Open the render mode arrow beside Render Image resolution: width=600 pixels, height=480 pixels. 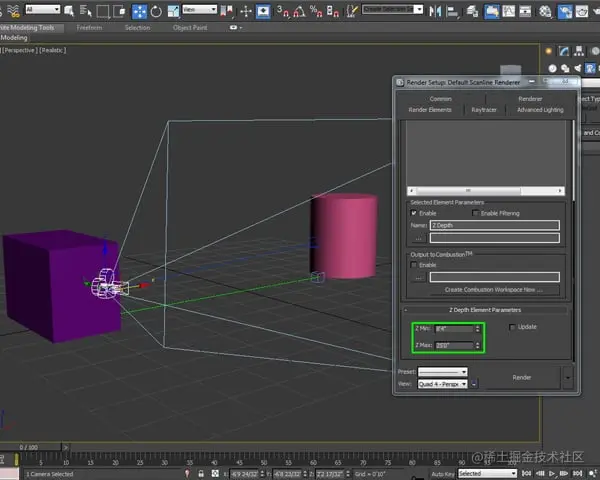pyautogui.click(x=568, y=378)
